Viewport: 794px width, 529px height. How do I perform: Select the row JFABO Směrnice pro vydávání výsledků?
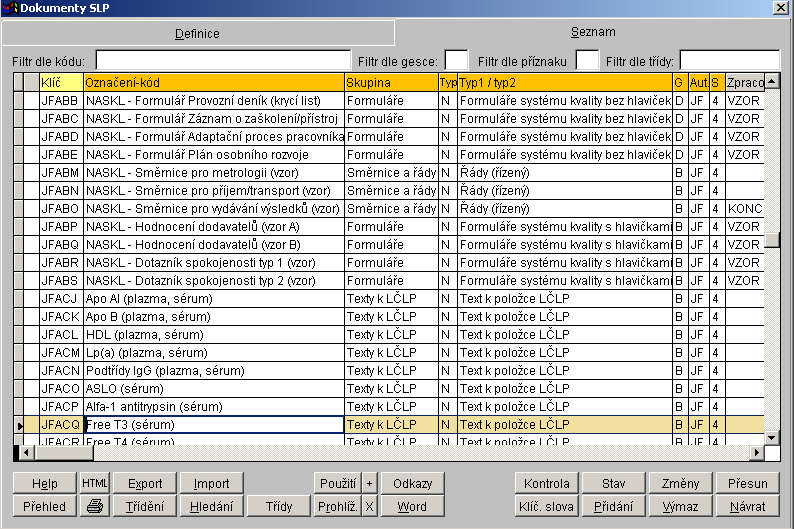click(x=214, y=208)
